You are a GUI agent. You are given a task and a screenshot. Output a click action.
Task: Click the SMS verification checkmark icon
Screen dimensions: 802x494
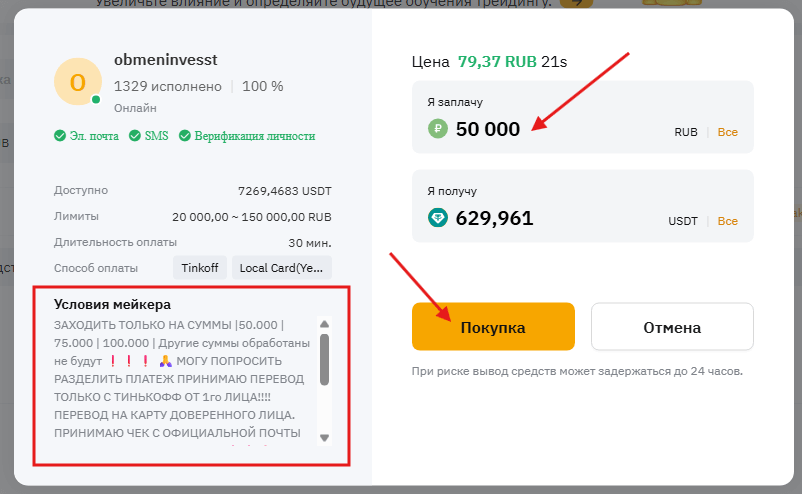click(136, 136)
